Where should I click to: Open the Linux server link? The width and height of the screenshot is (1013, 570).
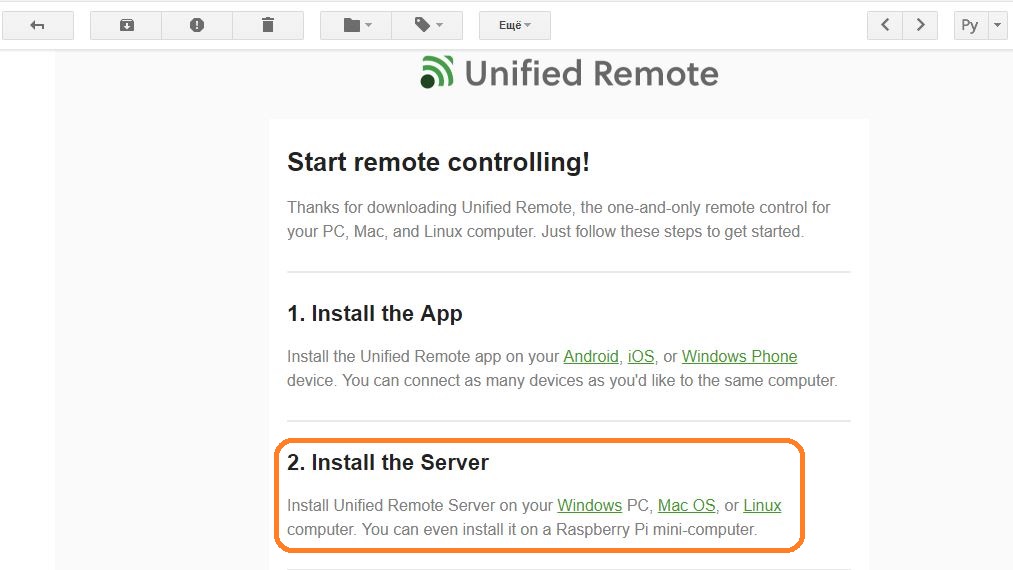click(762, 505)
